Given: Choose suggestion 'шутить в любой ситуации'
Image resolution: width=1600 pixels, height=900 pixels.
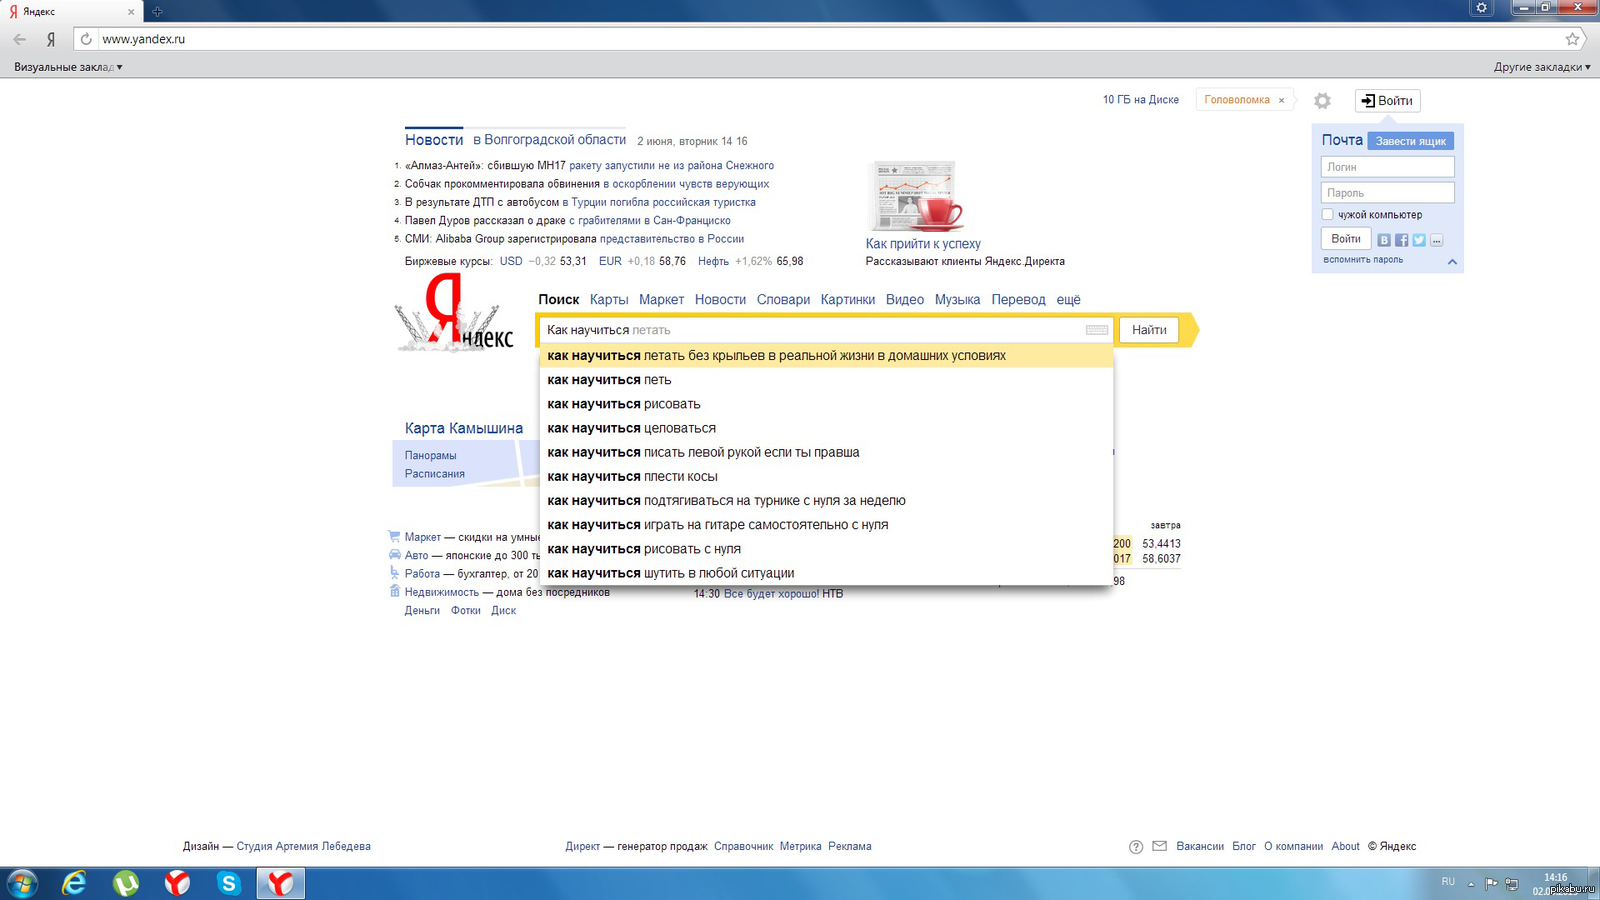Looking at the screenshot, I should (826, 573).
